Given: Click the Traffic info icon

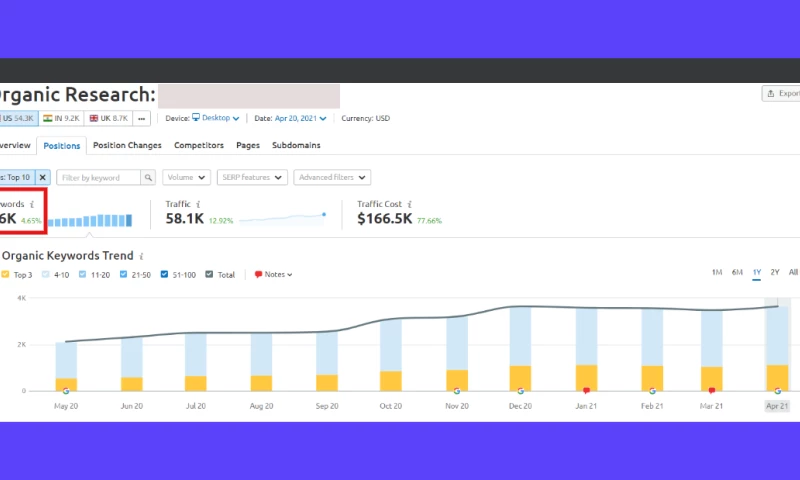Looking at the screenshot, I should point(198,204).
